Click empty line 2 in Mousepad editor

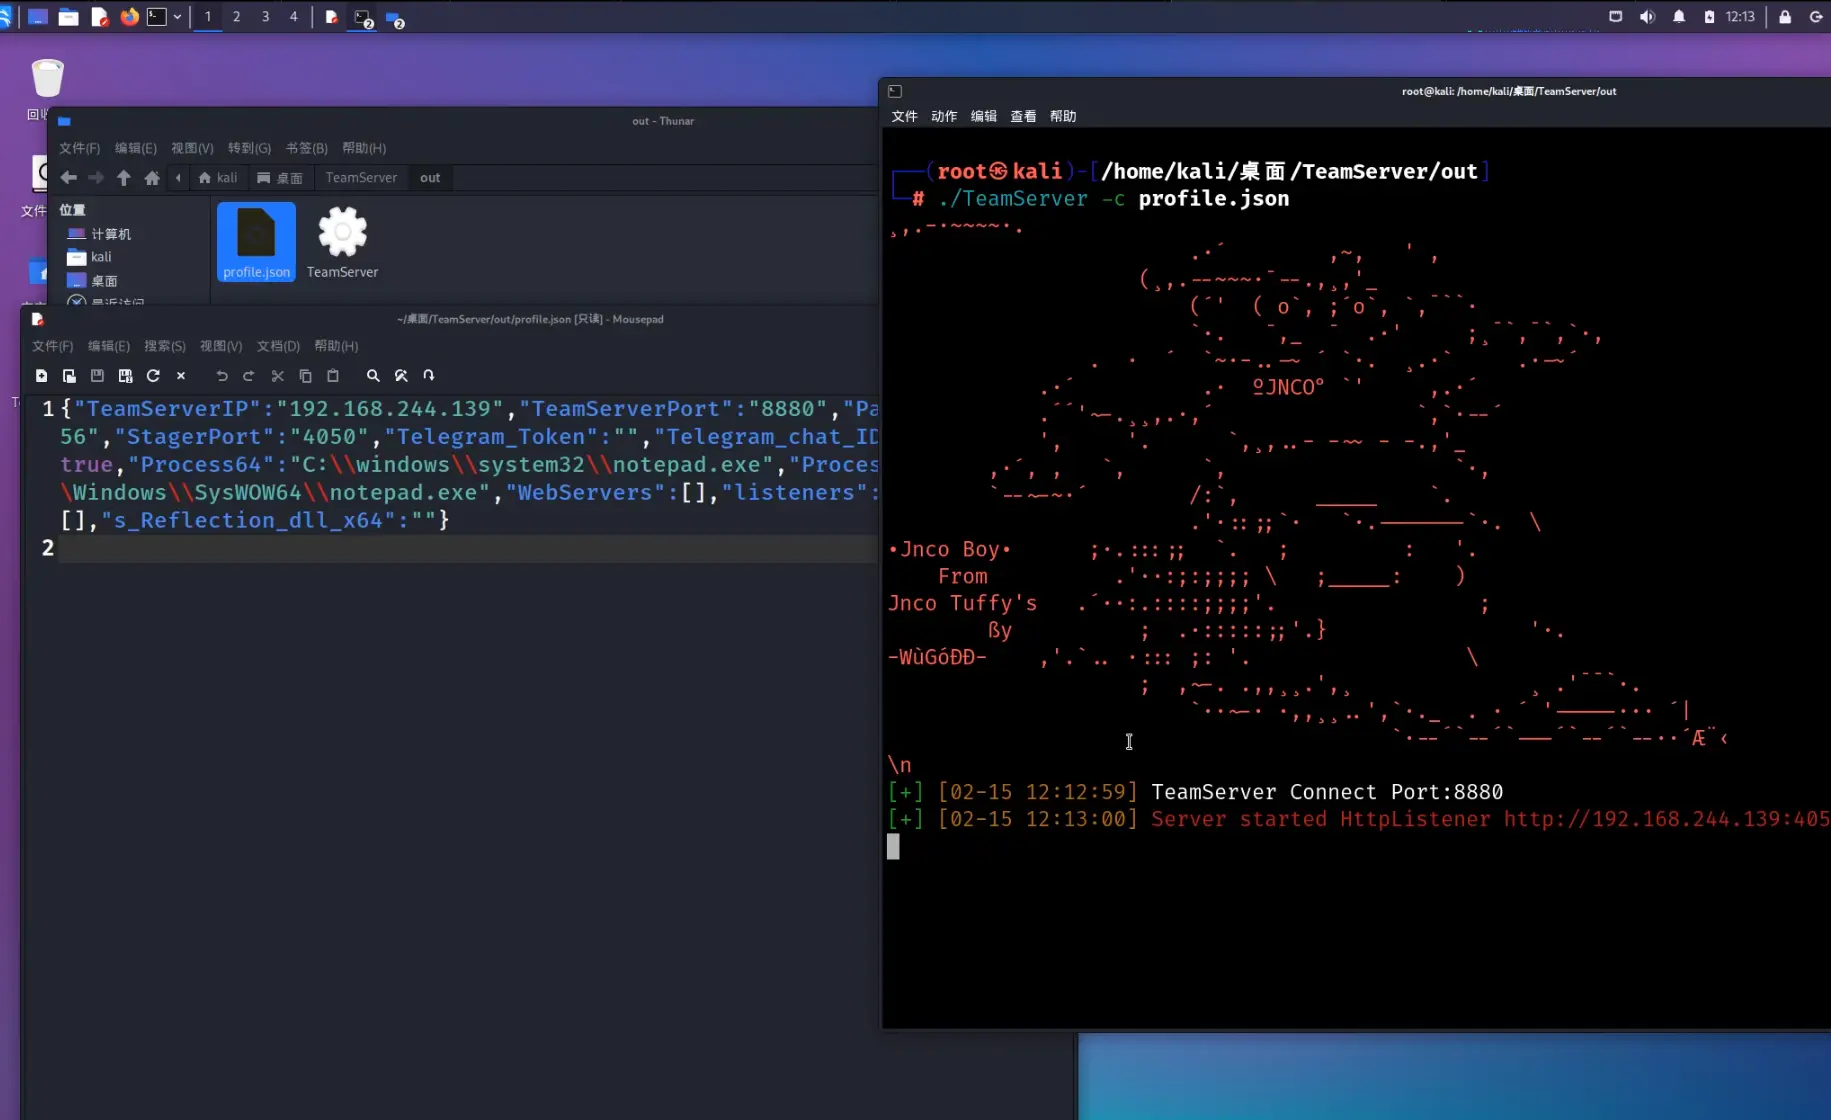(466, 548)
